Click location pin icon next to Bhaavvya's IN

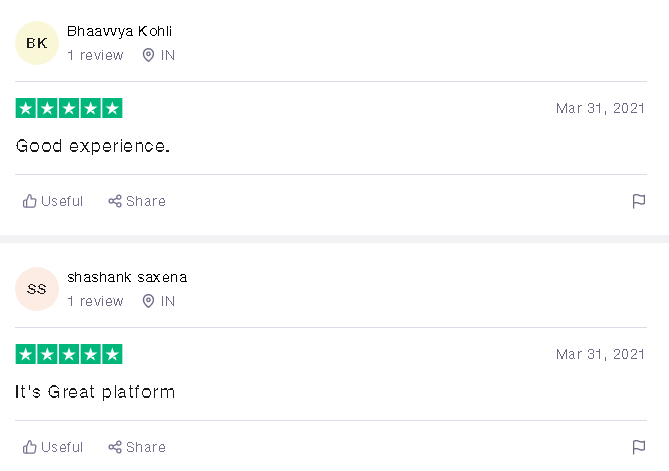[x=149, y=56]
